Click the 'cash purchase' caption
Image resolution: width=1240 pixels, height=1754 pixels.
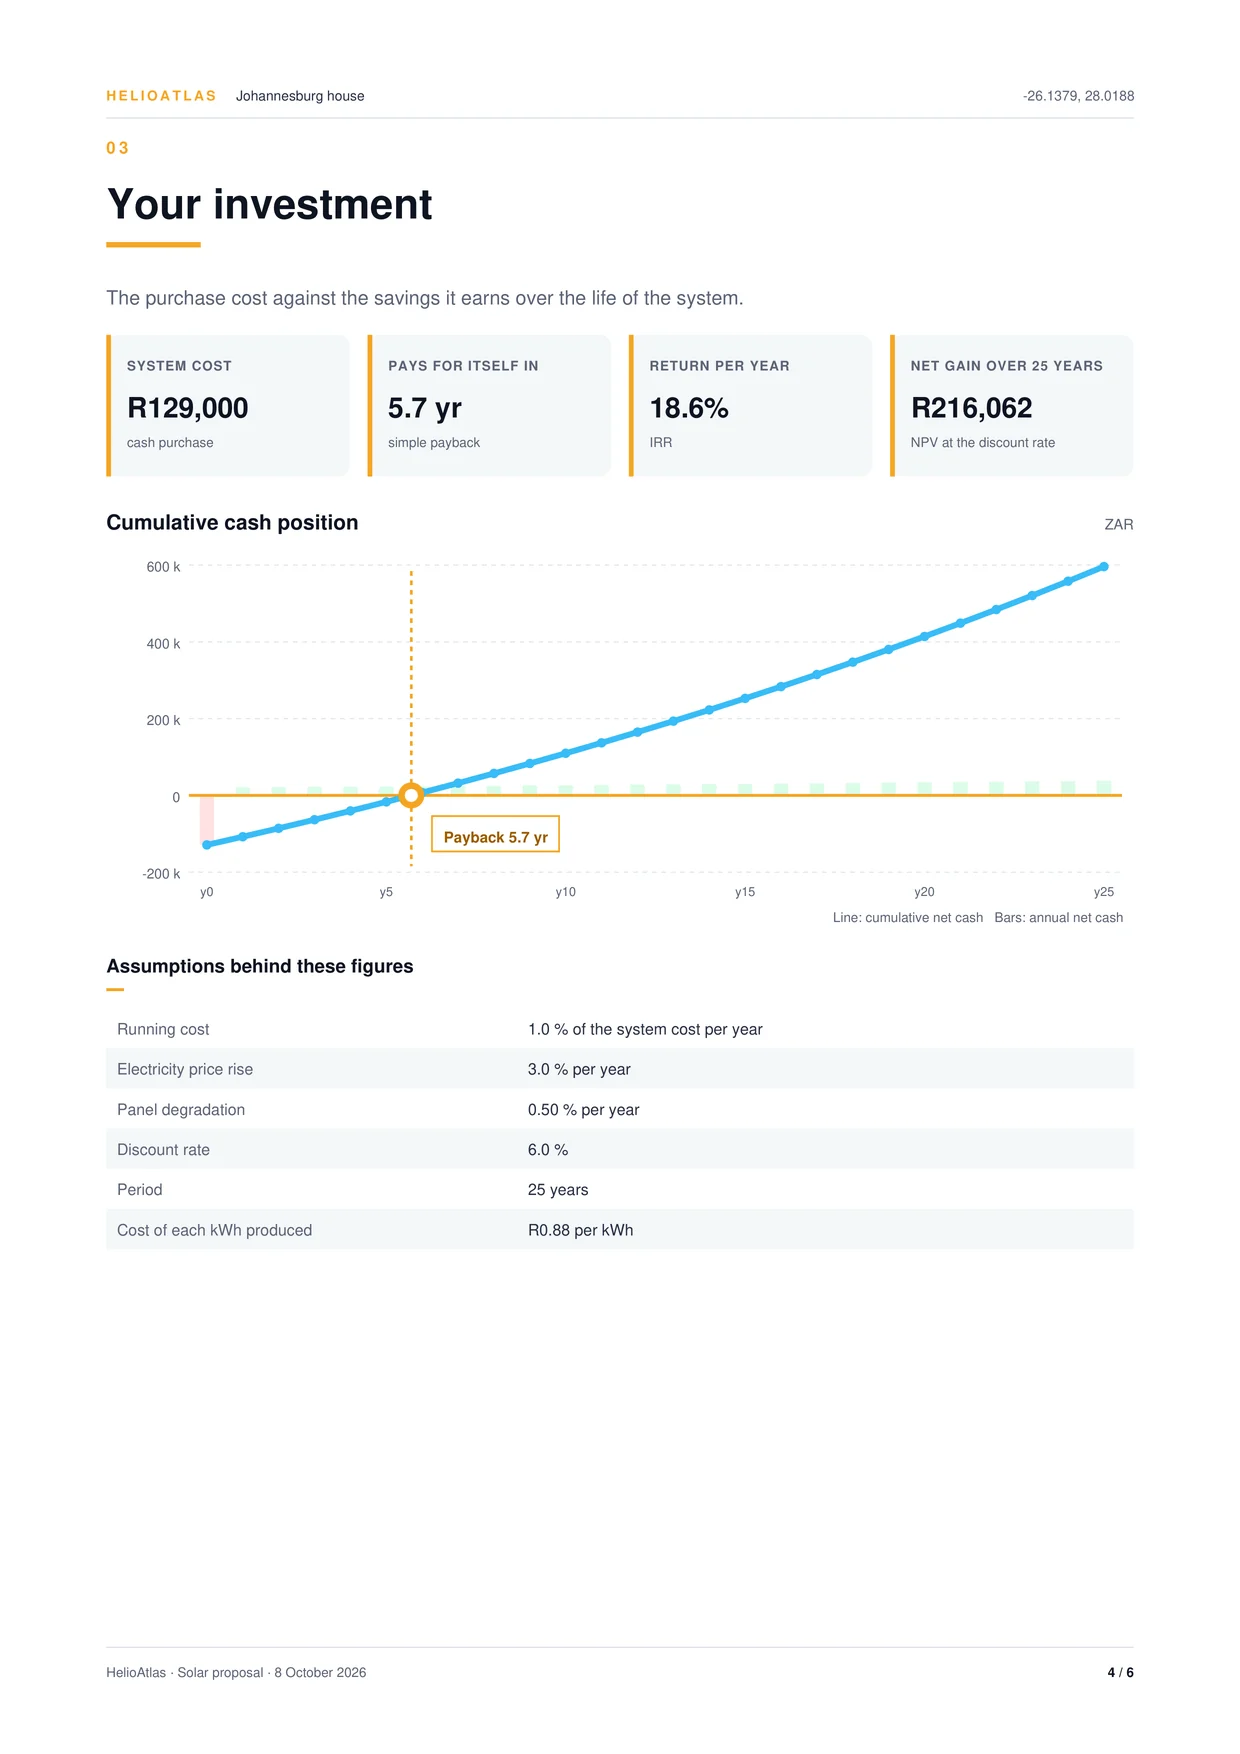[x=170, y=443]
